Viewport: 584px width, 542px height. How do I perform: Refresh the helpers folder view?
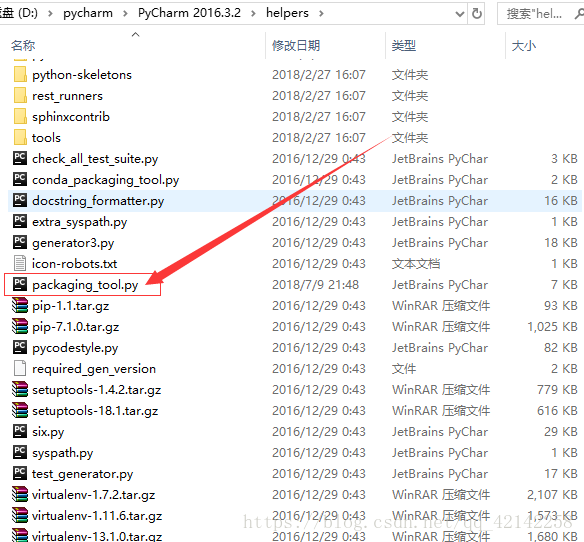click(x=477, y=14)
